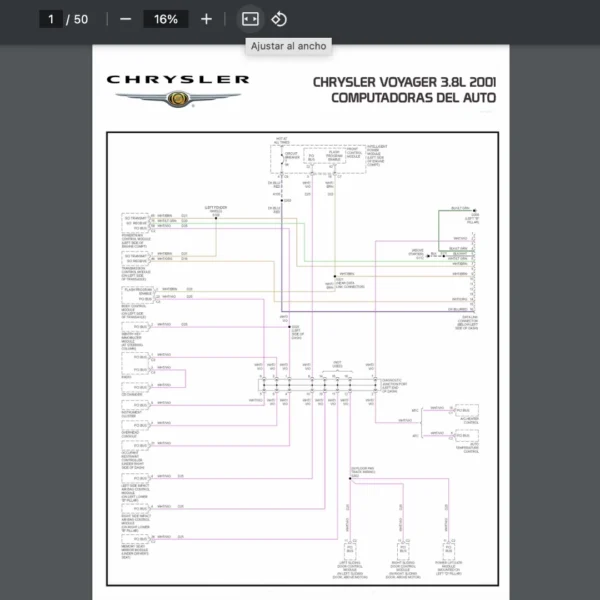Screen dimensions: 600x600
Task: Zoom out with the minus icon
Action: 126,19
